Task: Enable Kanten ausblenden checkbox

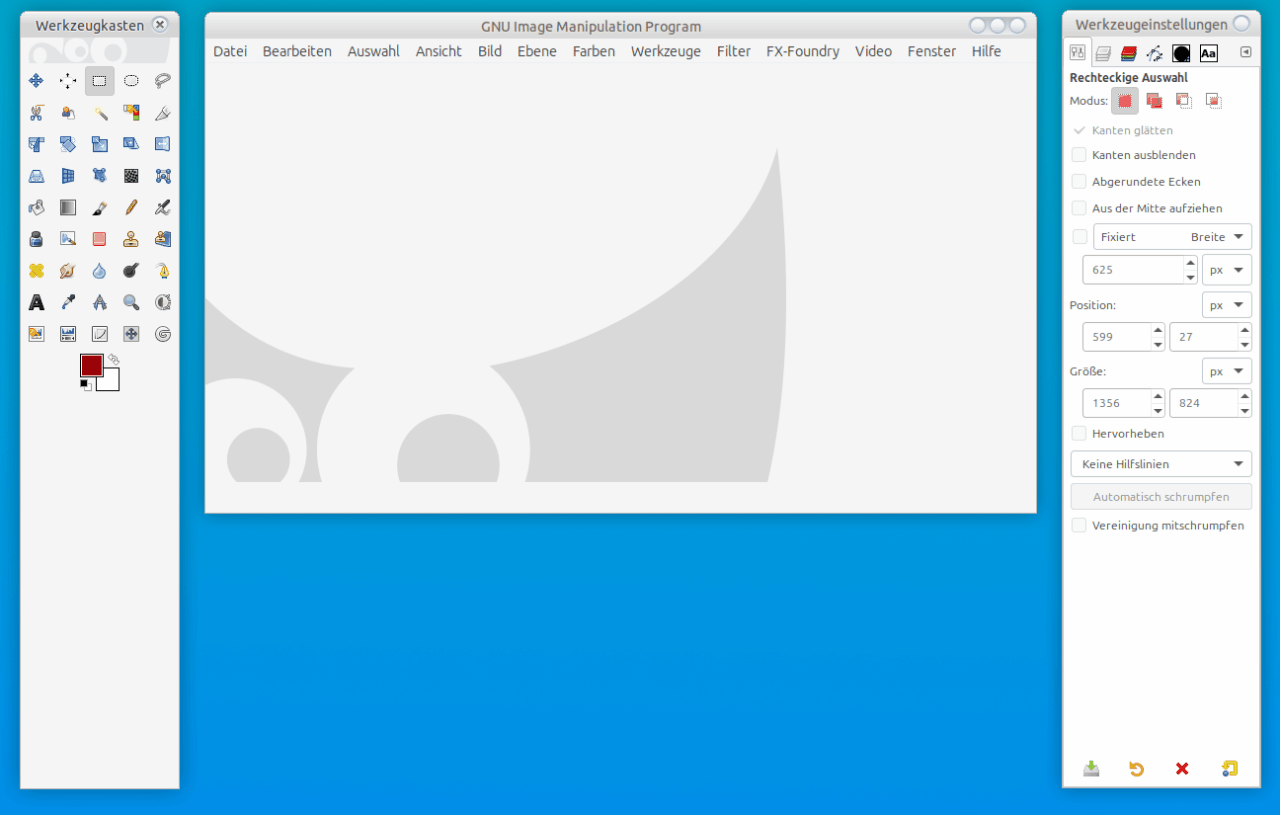Action: 1079,155
